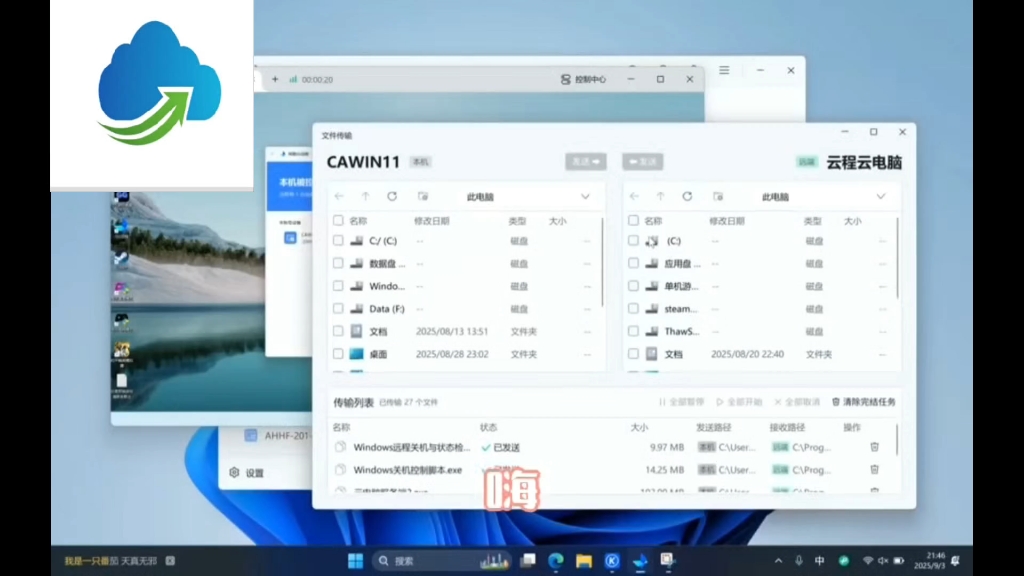1024x576 pixels.
Task: Click the transfer list vertical scrollbar
Action: tap(896, 440)
